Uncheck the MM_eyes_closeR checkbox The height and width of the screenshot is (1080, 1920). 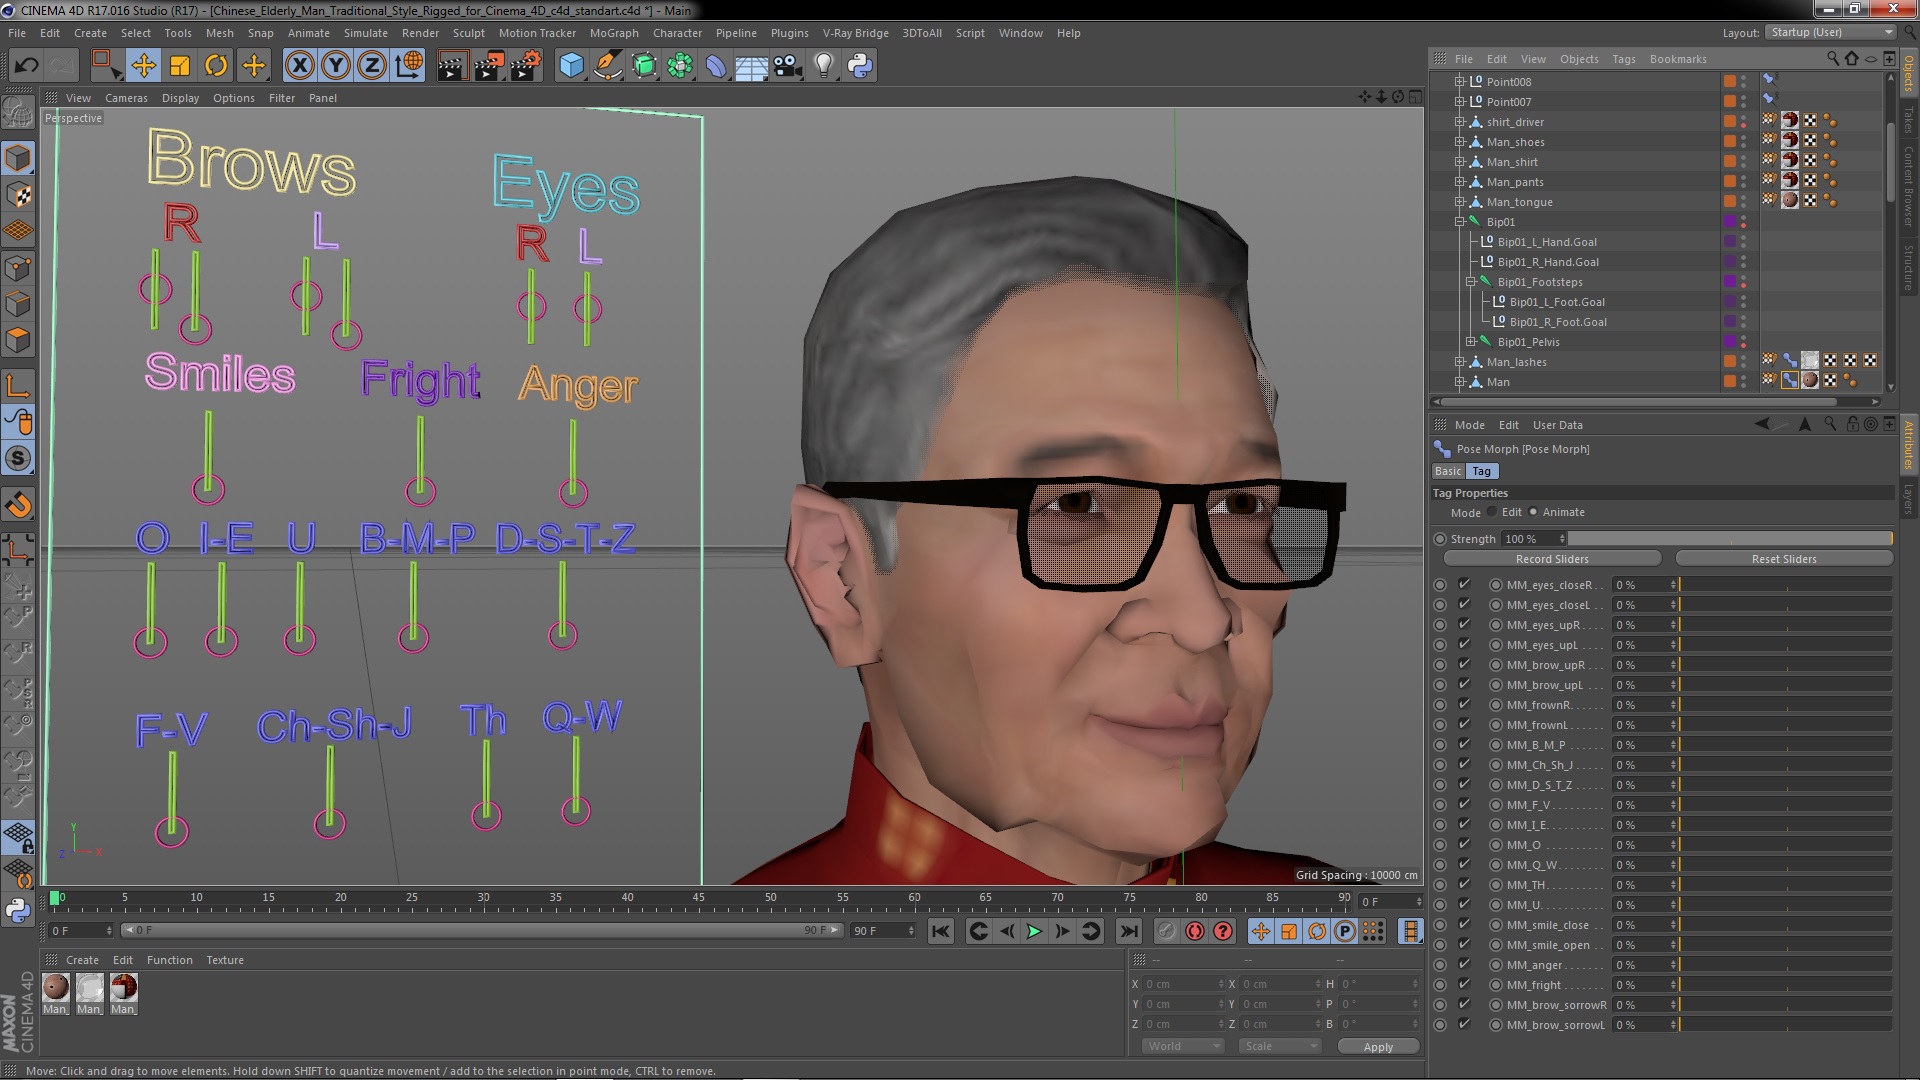[1464, 584]
